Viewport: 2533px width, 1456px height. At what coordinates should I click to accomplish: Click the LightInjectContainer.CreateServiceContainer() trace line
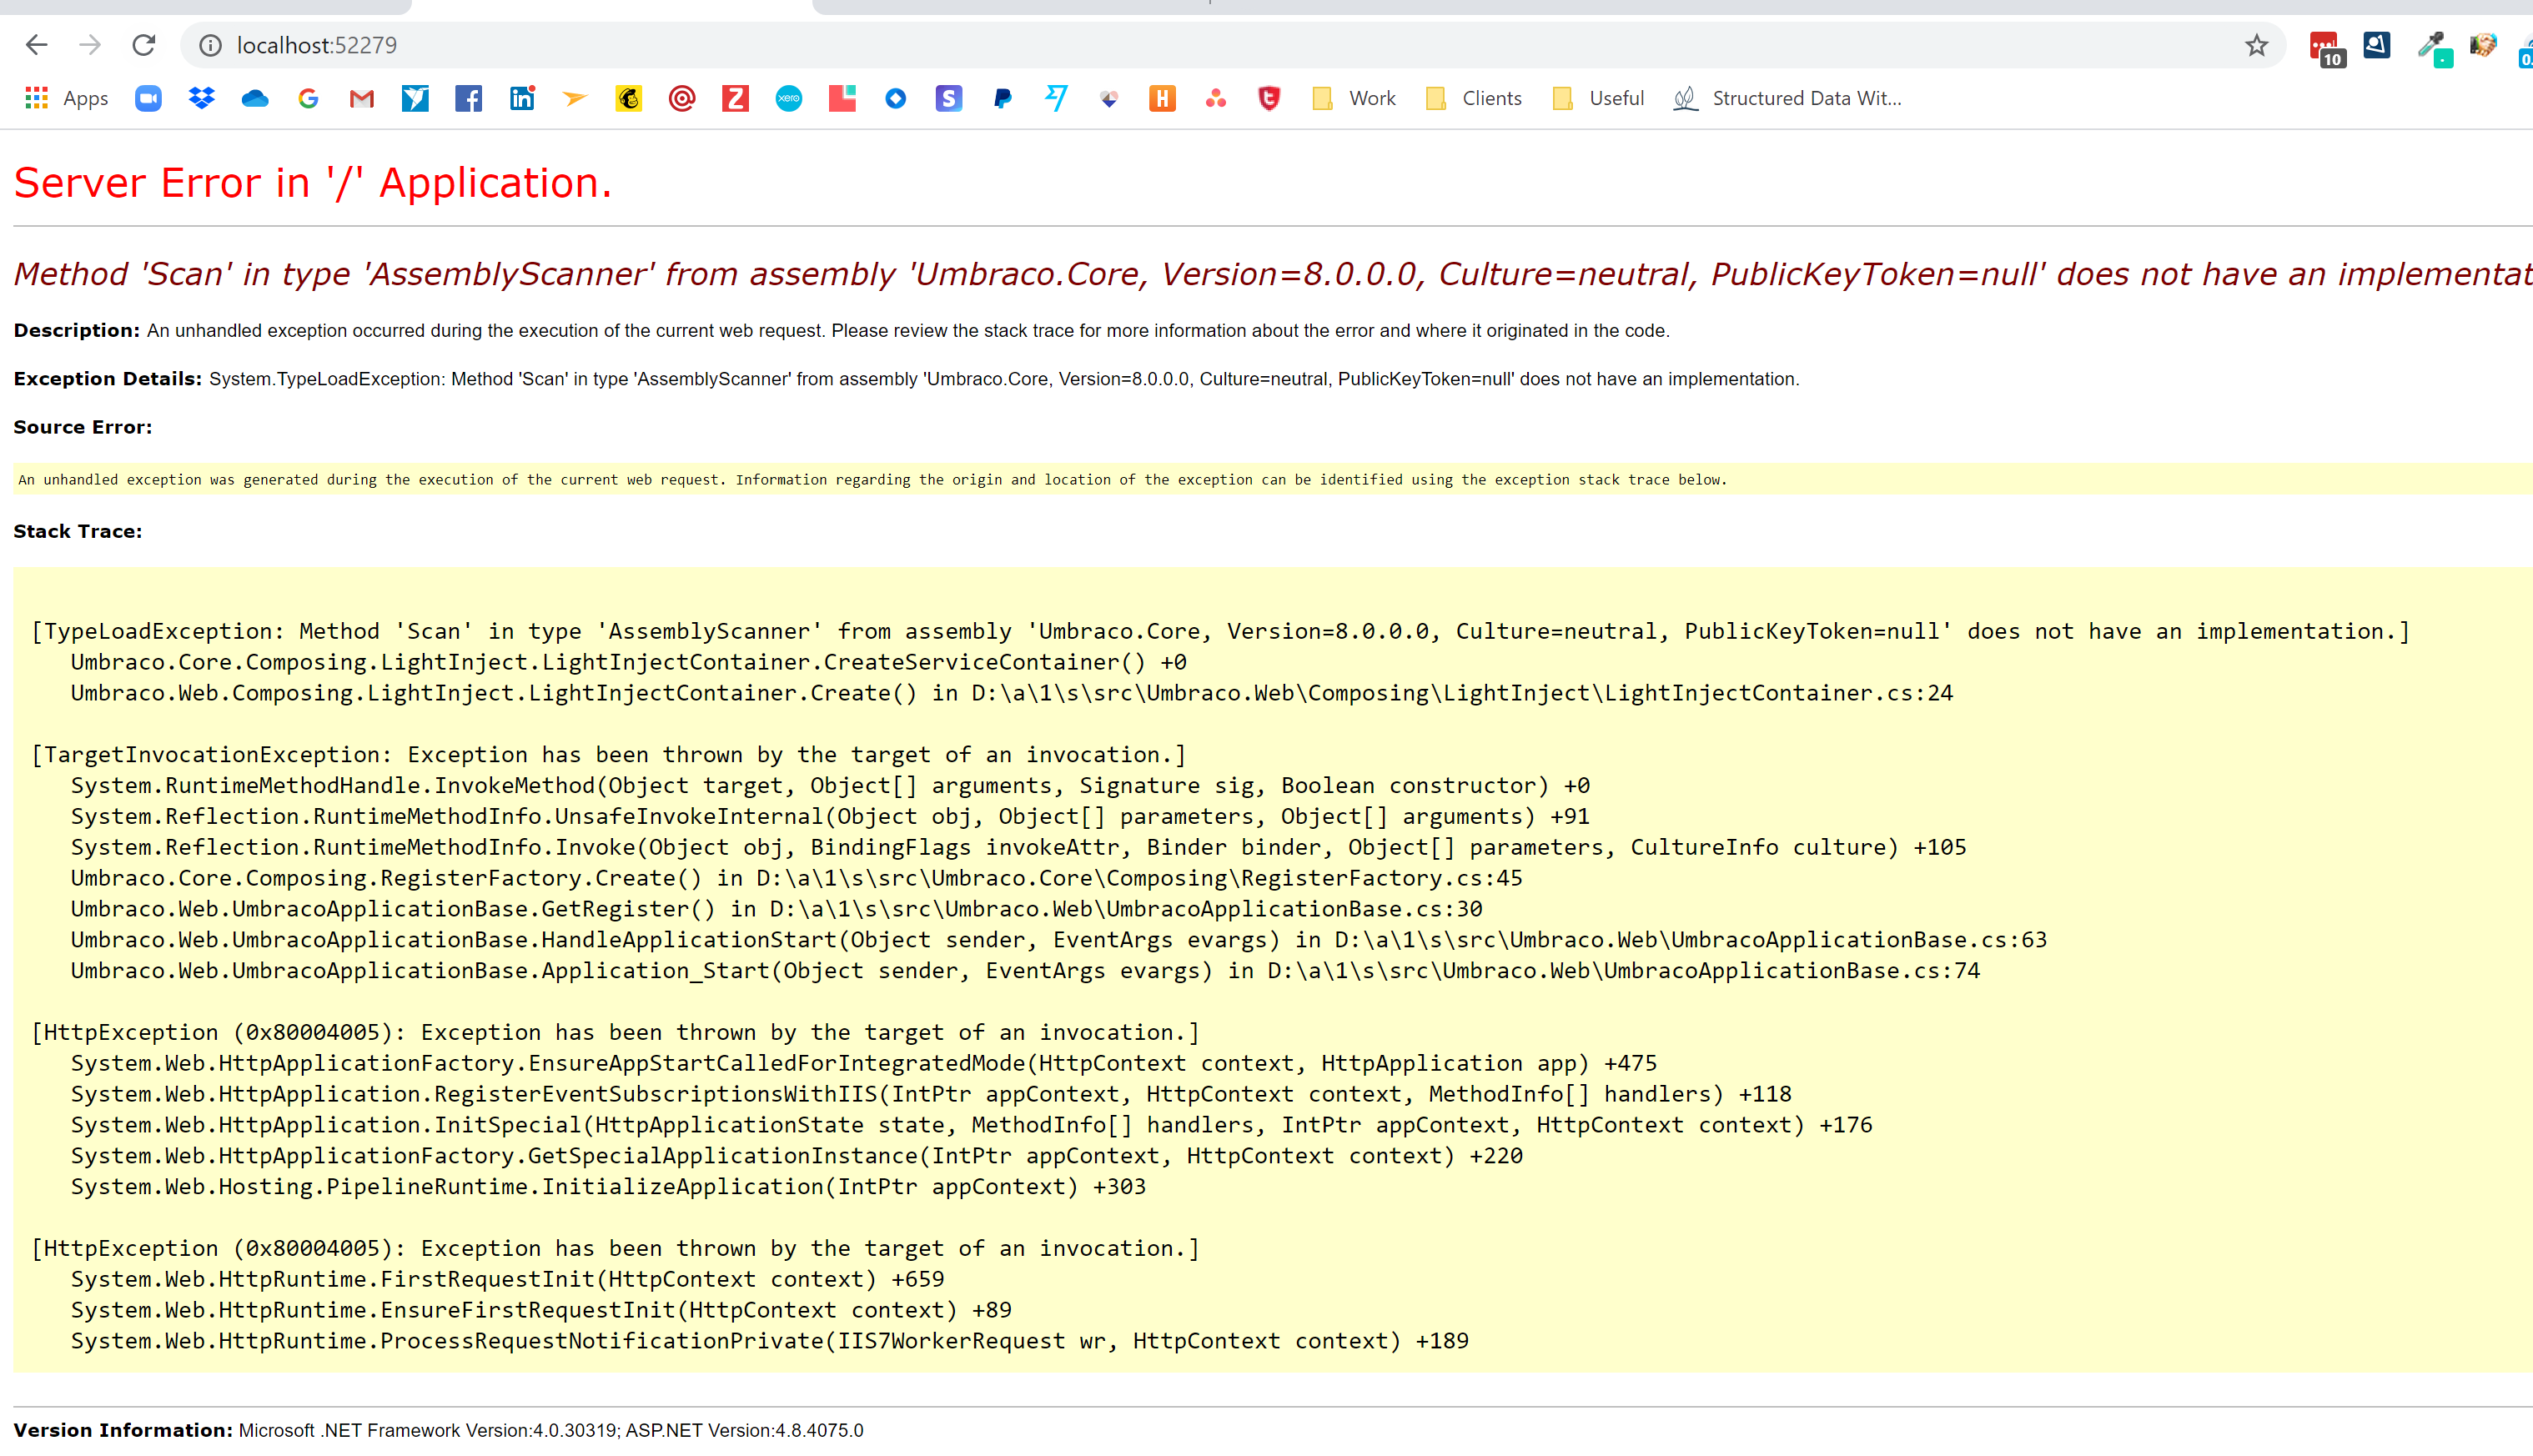pyautogui.click(x=628, y=662)
